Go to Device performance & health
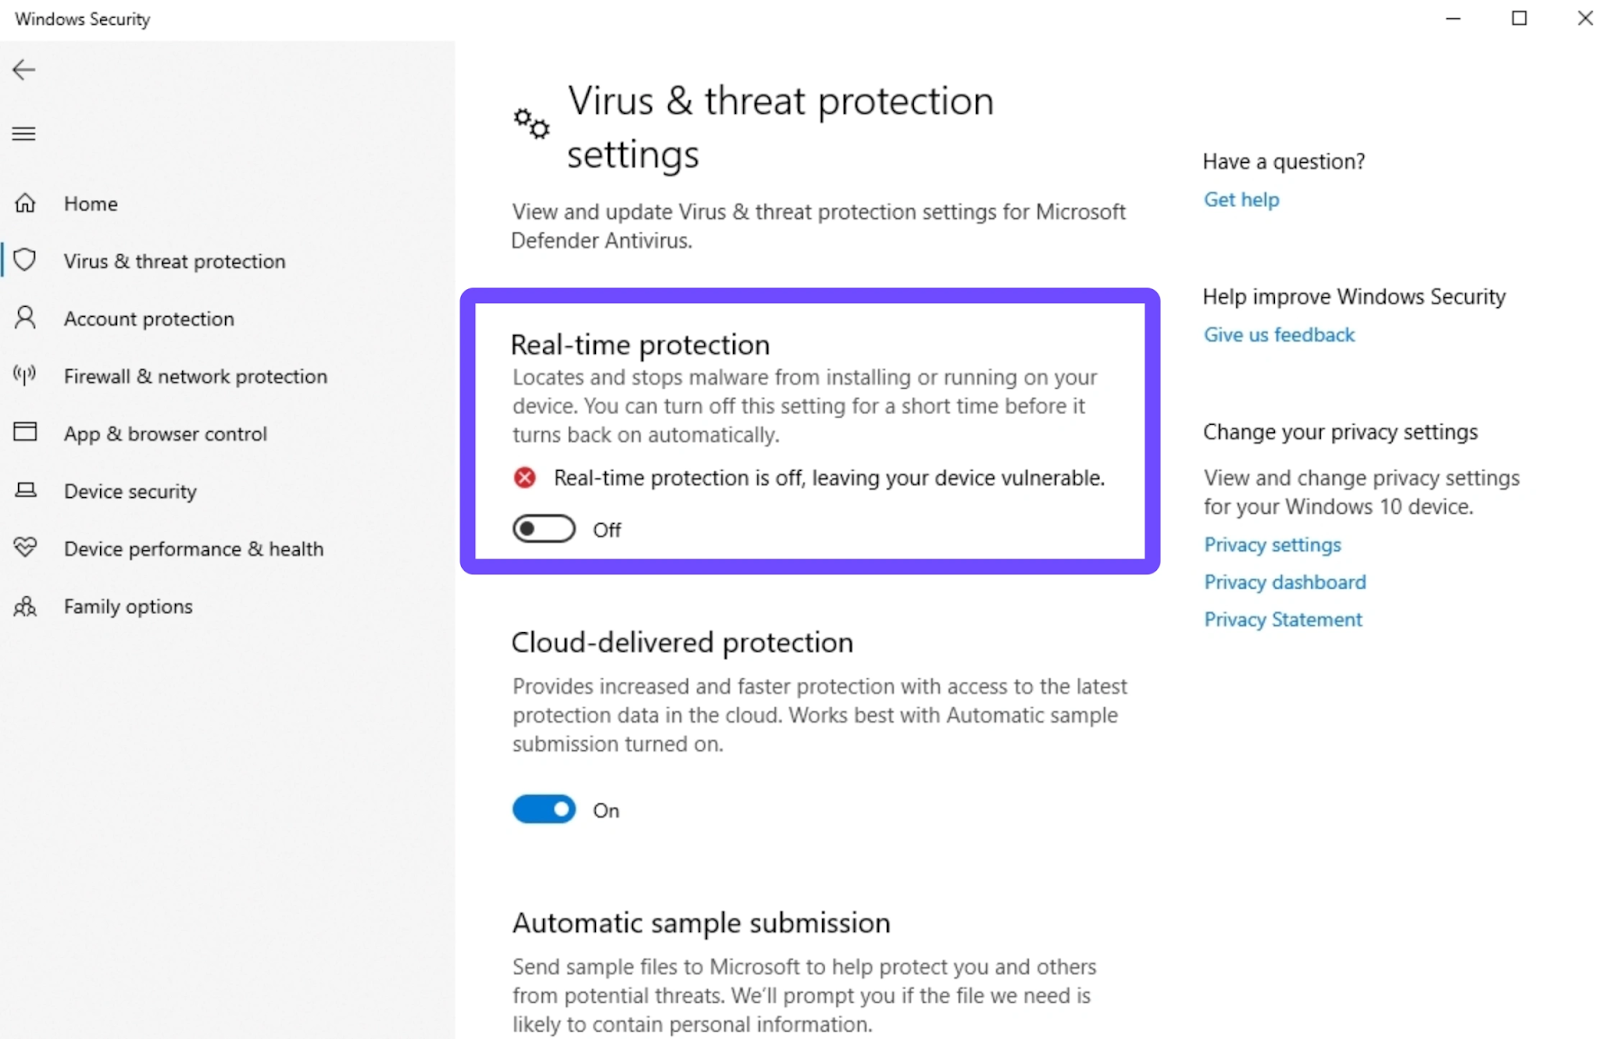Screen dimensions: 1600x1039 pyautogui.click(x=193, y=549)
